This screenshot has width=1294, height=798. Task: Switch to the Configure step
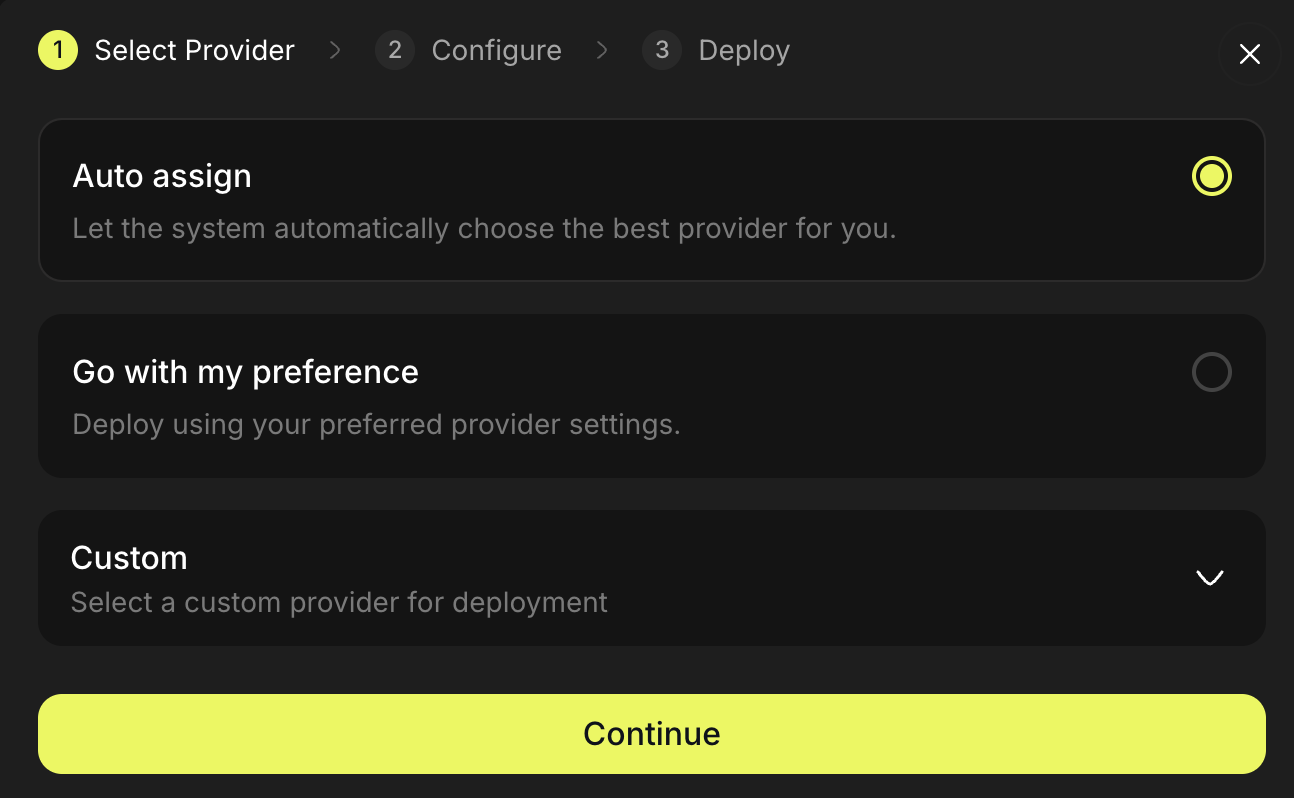click(495, 50)
